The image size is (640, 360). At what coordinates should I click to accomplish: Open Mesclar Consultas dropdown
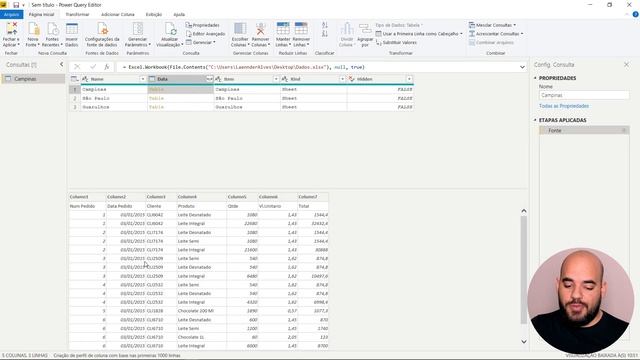pyautogui.click(x=492, y=25)
